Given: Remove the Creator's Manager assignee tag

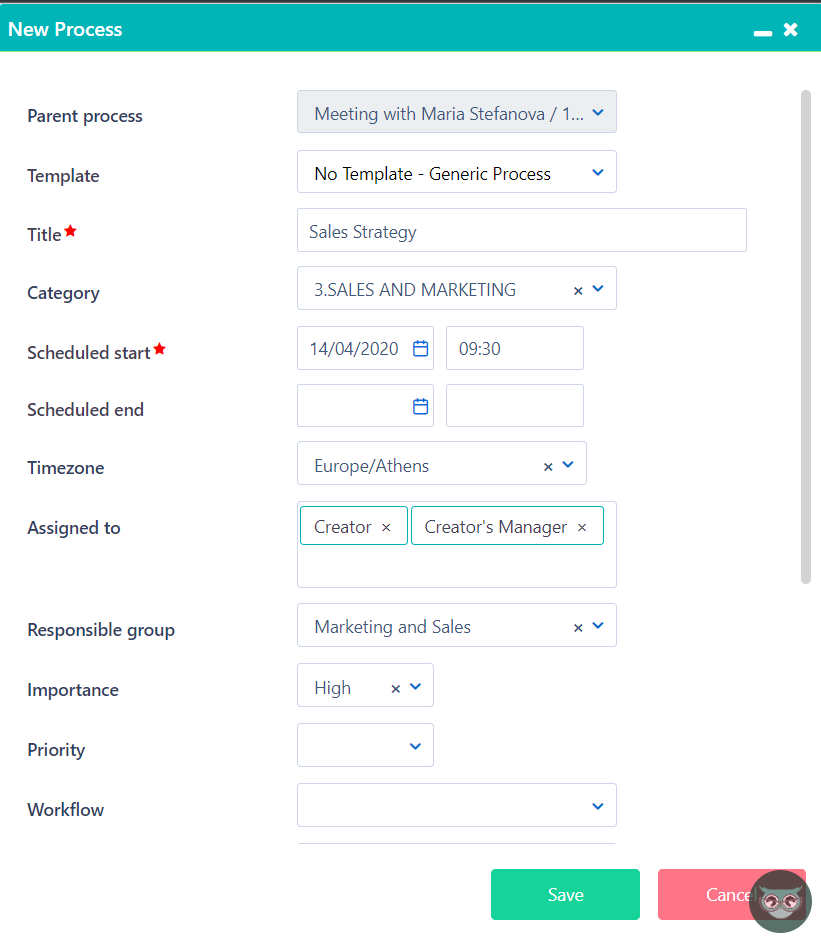Looking at the screenshot, I should (x=581, y=526).
